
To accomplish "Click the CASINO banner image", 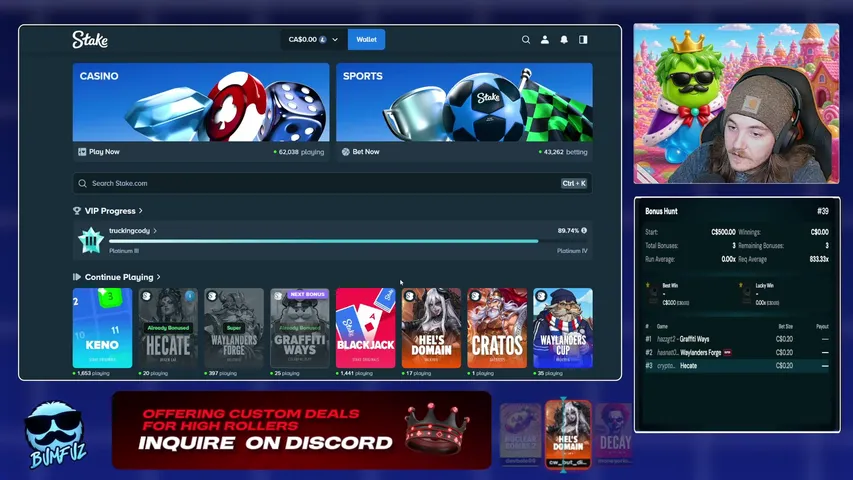I will pyautogui.click(x=201, y=102).
